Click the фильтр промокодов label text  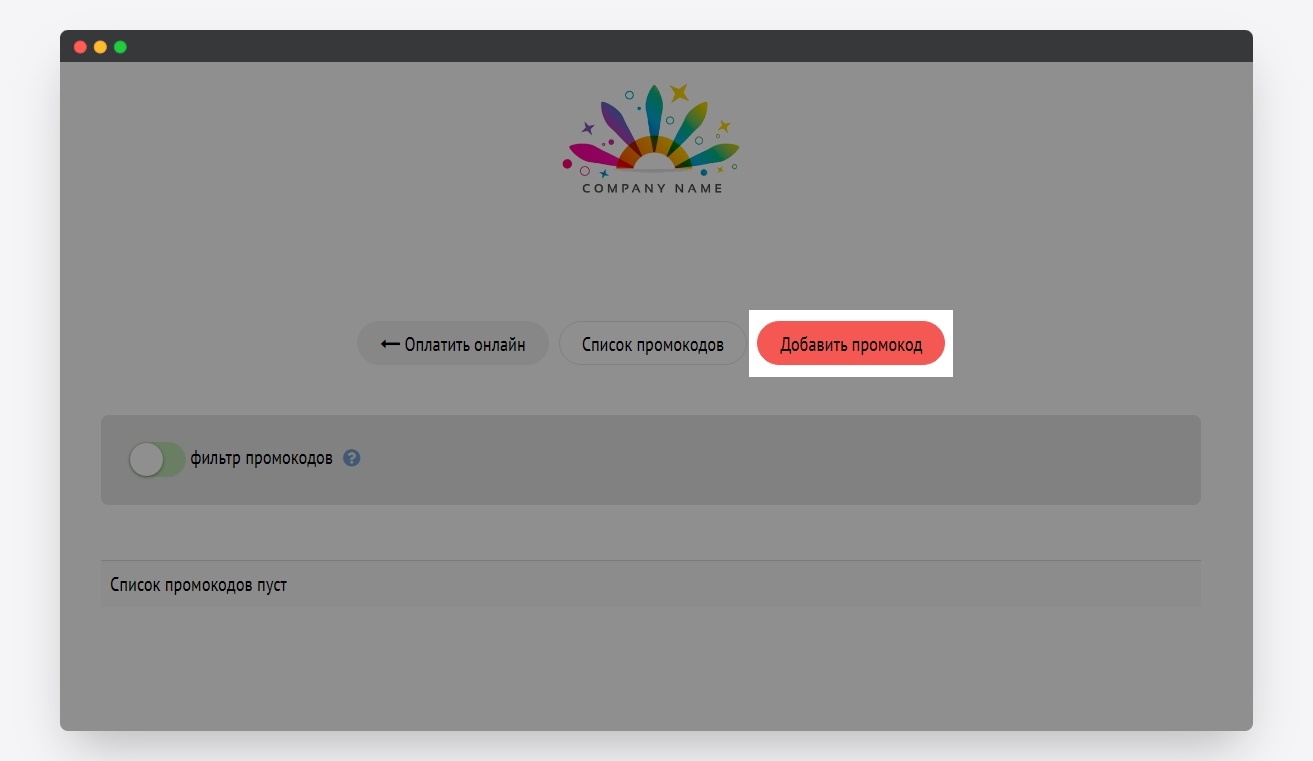261,459
